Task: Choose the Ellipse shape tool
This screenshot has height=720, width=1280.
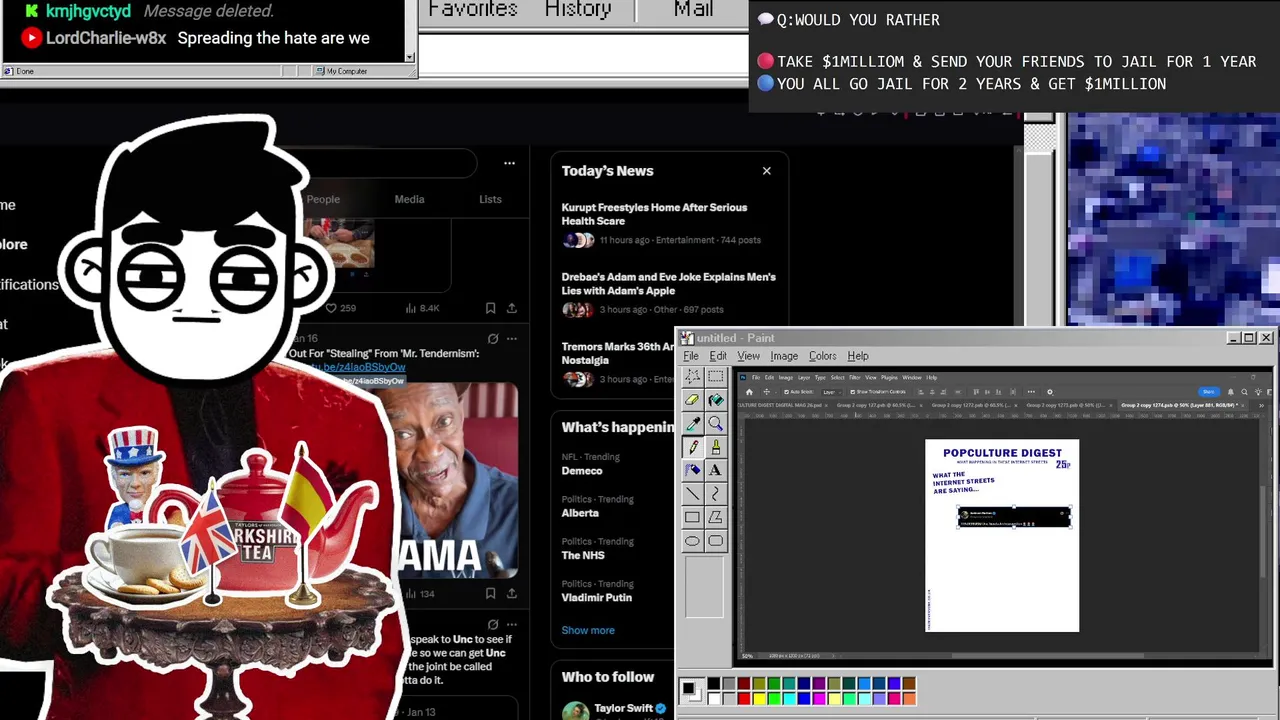Action: point(692,541)
